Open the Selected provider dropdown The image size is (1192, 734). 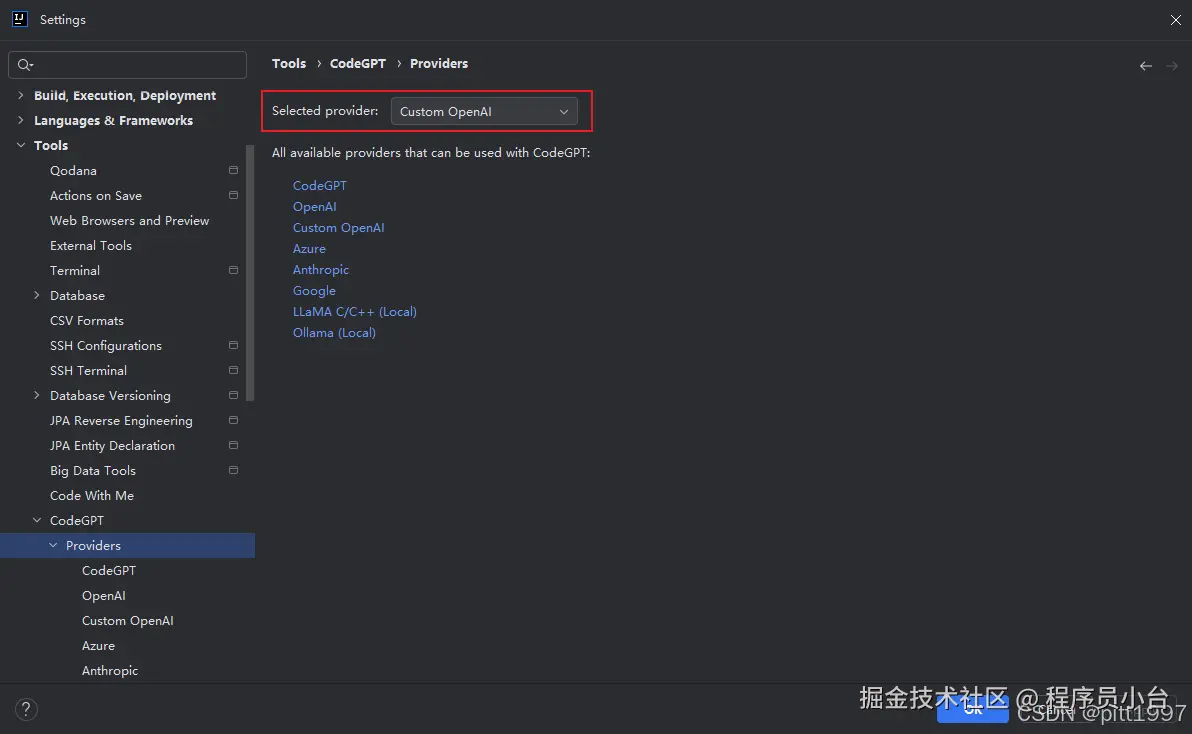click(x=483, y=111)
